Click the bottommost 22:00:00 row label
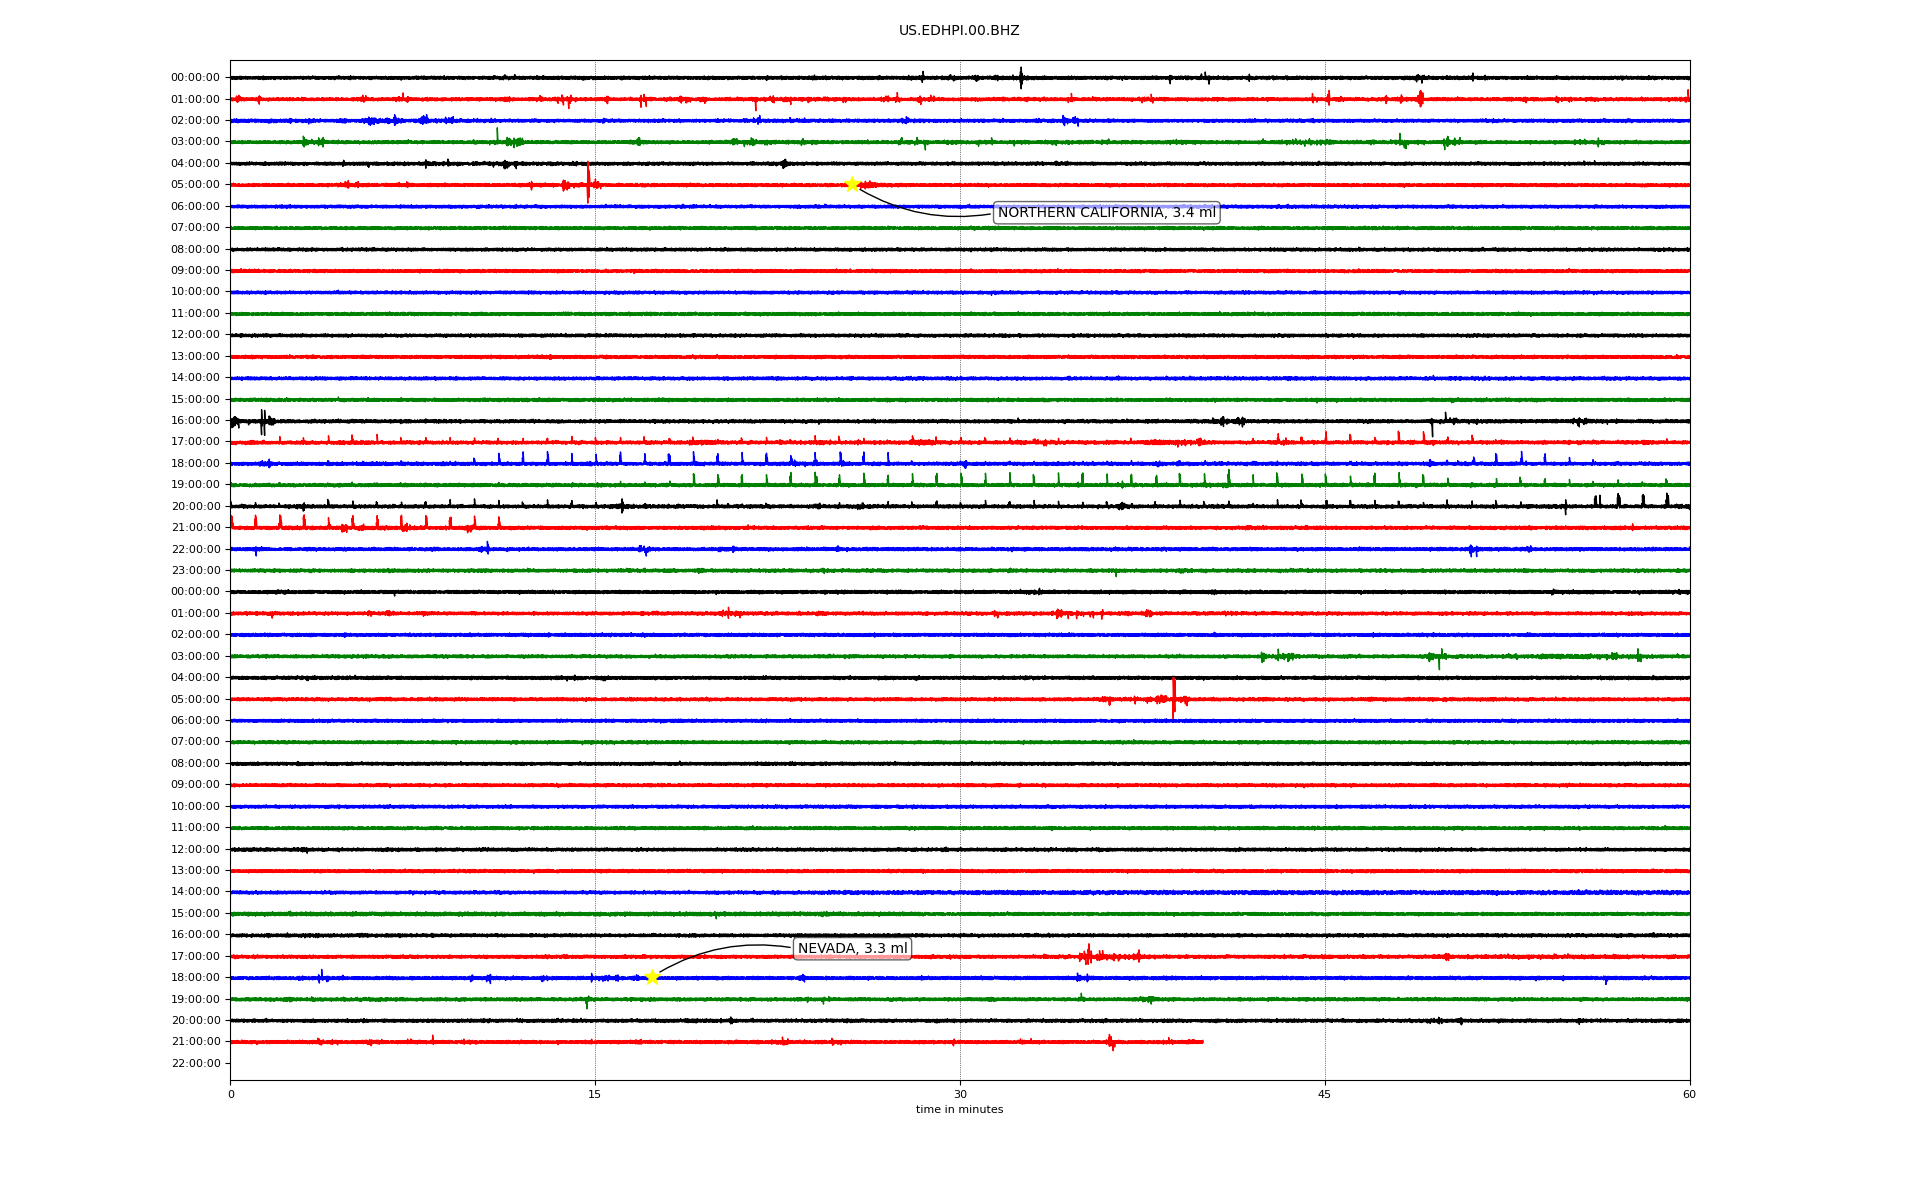Image resolution: width=1920 pixels, height=1200 pixels. (195, 1063)
